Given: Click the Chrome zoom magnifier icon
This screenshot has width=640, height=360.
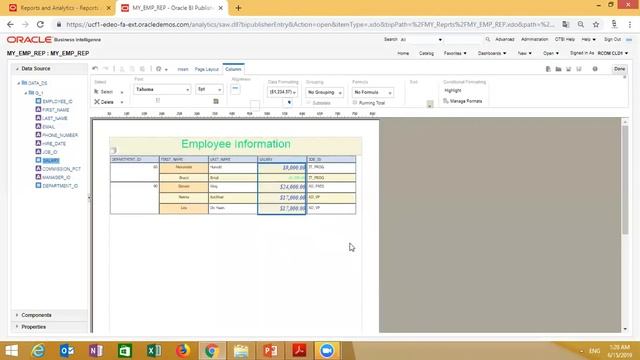Looking at the screenshot, I should click(x=581, y=24).
